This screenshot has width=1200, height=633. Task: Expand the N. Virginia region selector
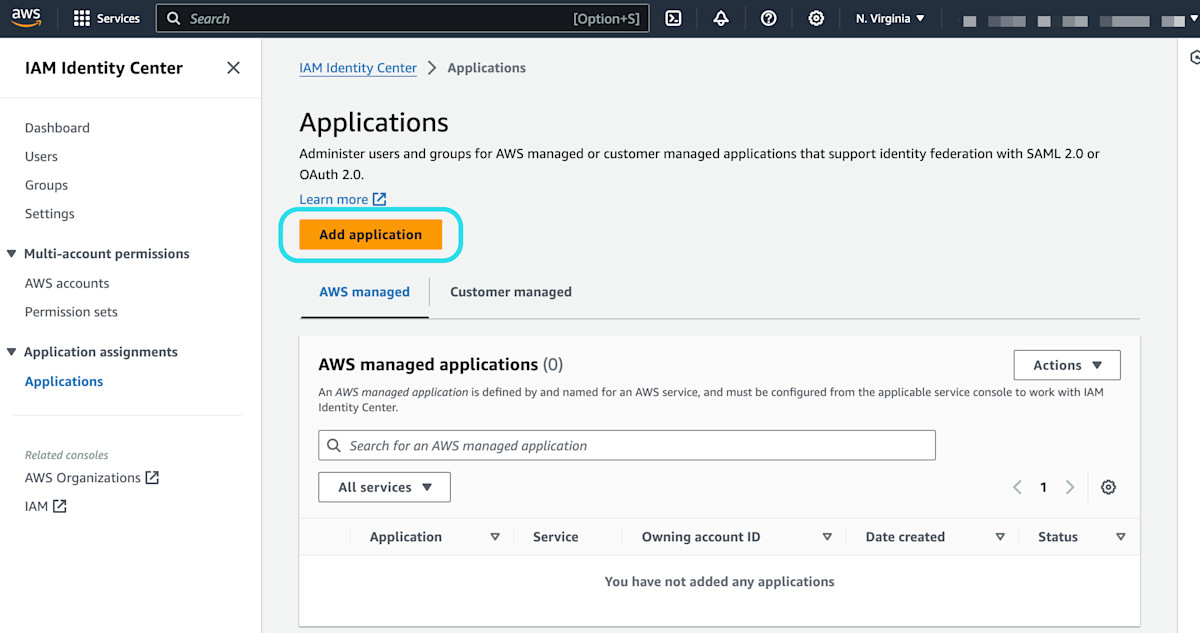(890, 18)
